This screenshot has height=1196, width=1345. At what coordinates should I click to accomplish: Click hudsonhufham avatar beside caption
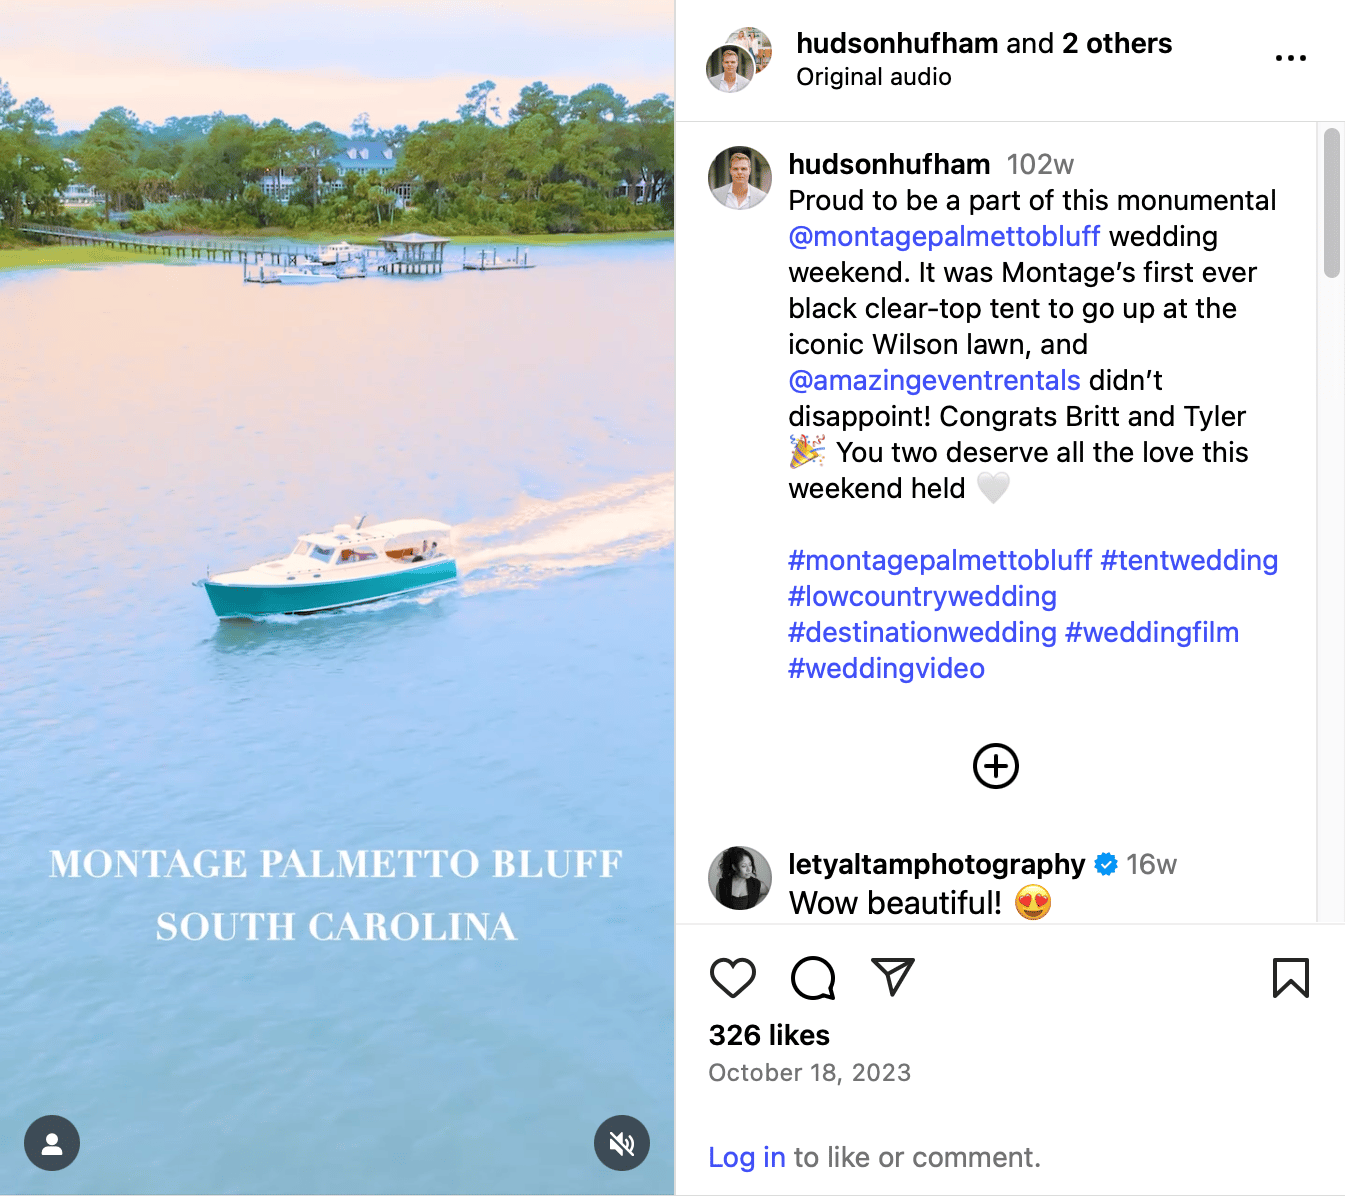click(x=739, y=178)
